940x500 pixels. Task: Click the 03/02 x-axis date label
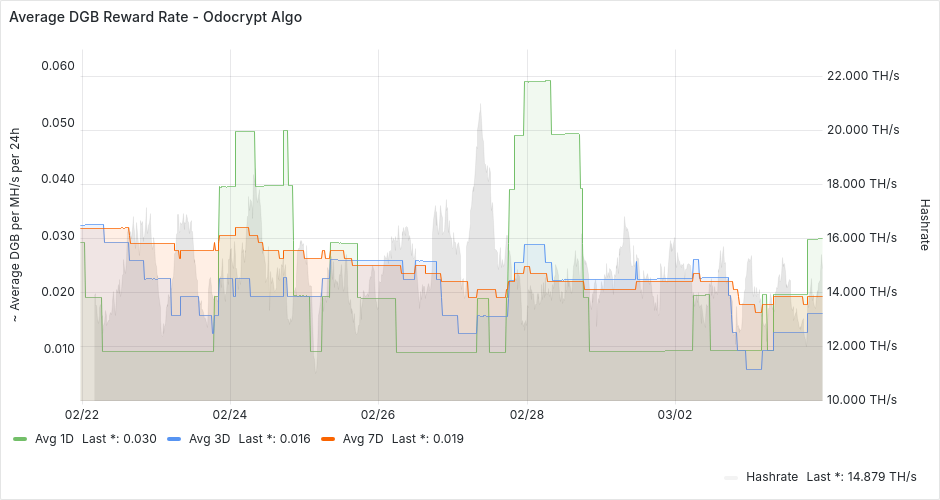(675, 414)
